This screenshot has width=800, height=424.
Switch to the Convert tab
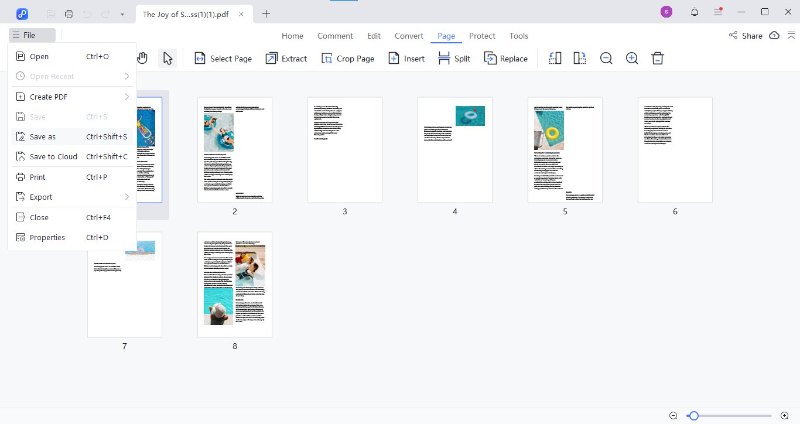[x=409, y=36]
